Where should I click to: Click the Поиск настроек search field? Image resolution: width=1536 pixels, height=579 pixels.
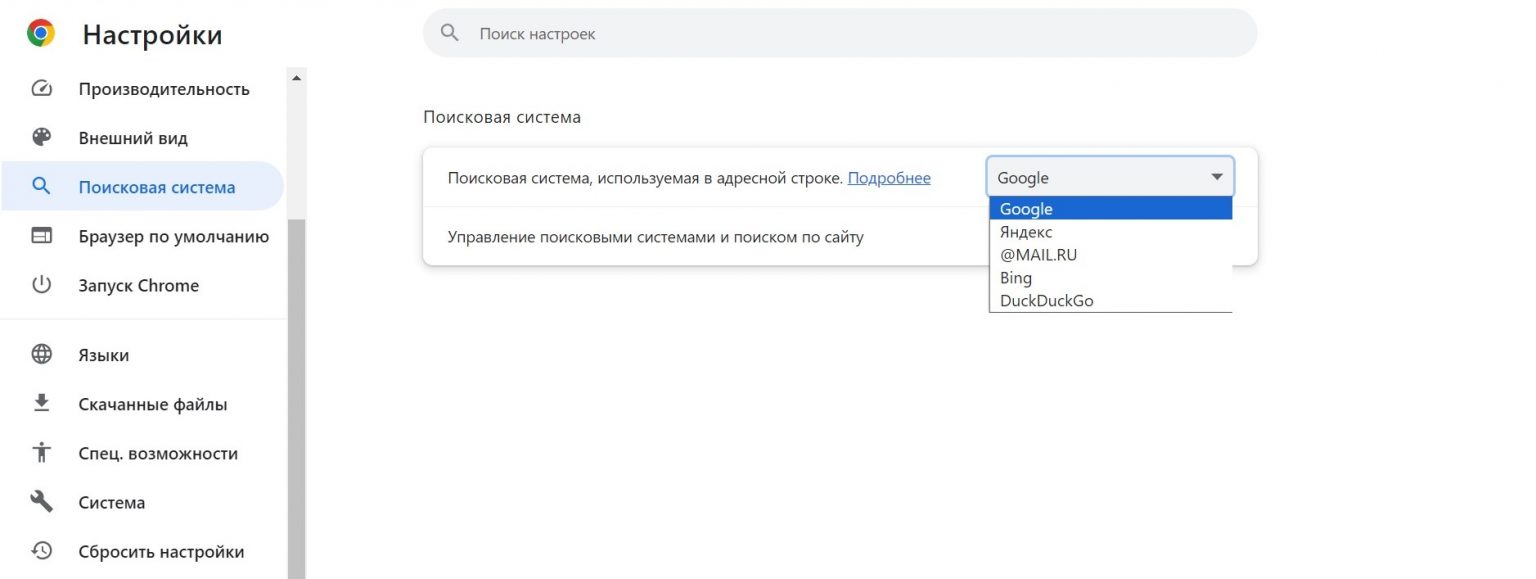click(x=840, y=34)
